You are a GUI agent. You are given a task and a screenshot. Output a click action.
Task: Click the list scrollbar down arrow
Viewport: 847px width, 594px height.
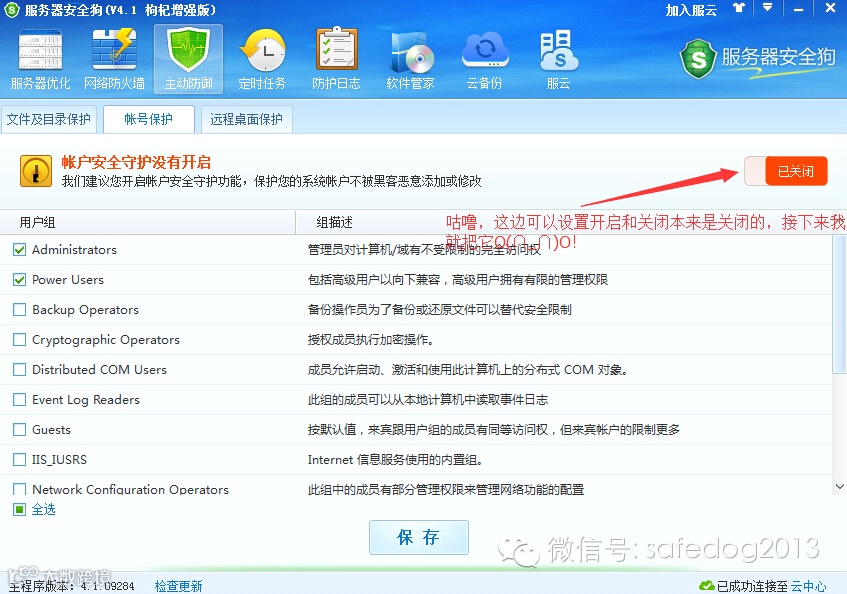[839, 487]
